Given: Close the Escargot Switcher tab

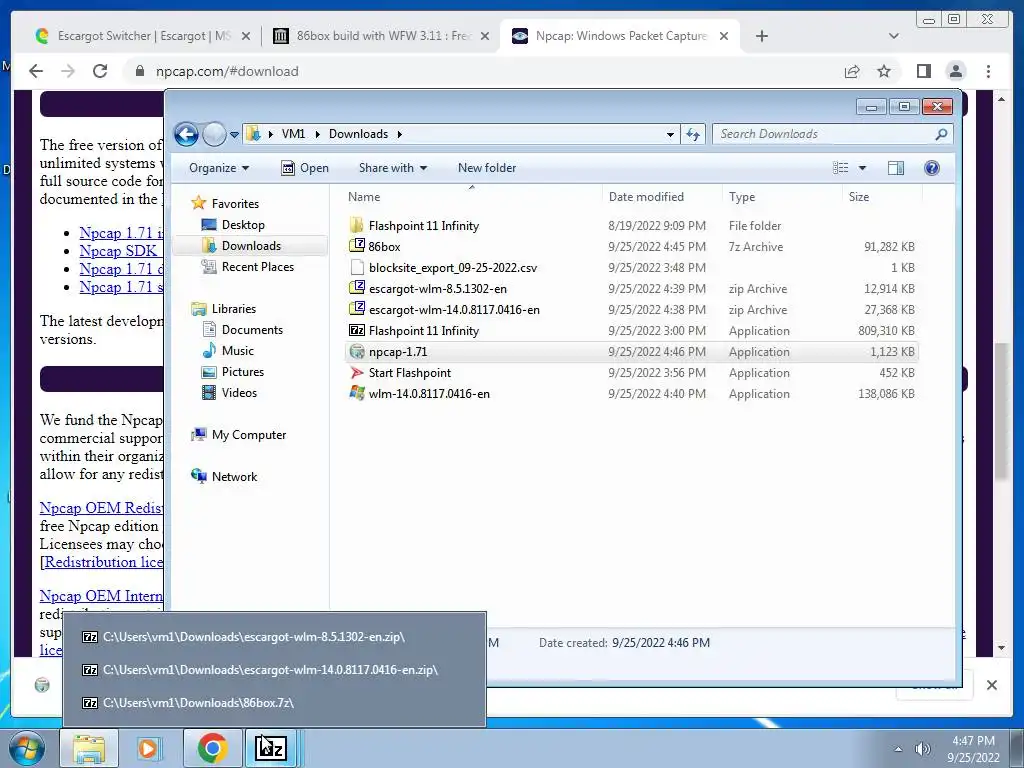Looking at the screenshot, I should [x=246, y=37].
